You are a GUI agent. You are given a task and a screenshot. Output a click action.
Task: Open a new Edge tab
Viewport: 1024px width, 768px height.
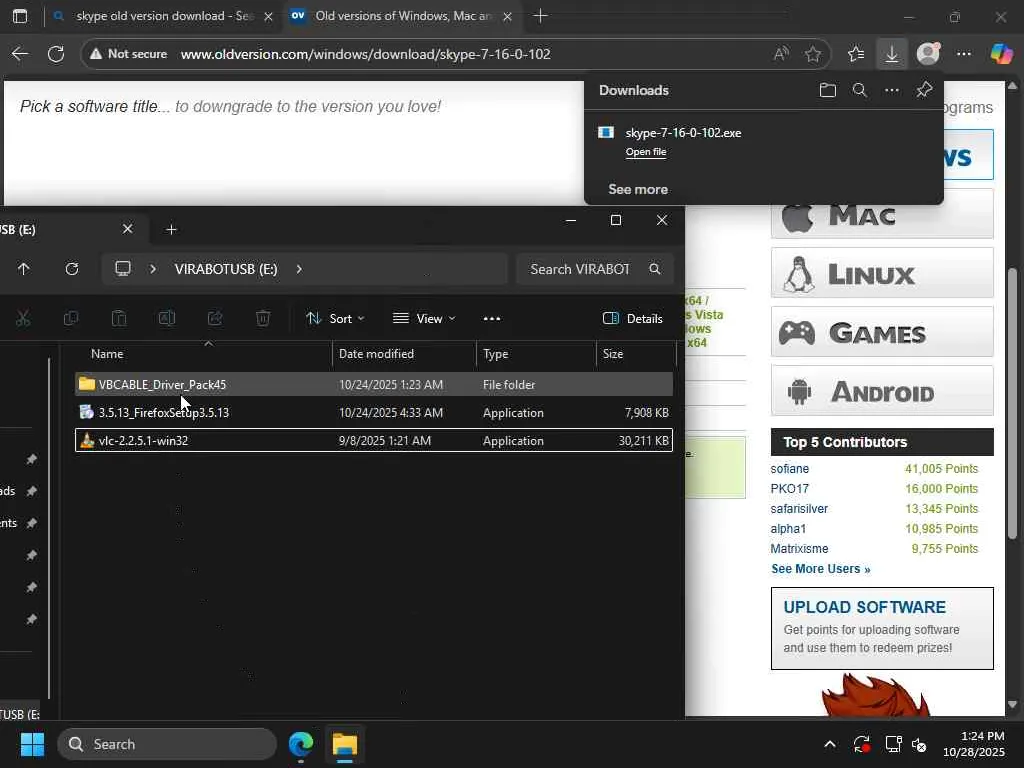[x=540, y=16]
